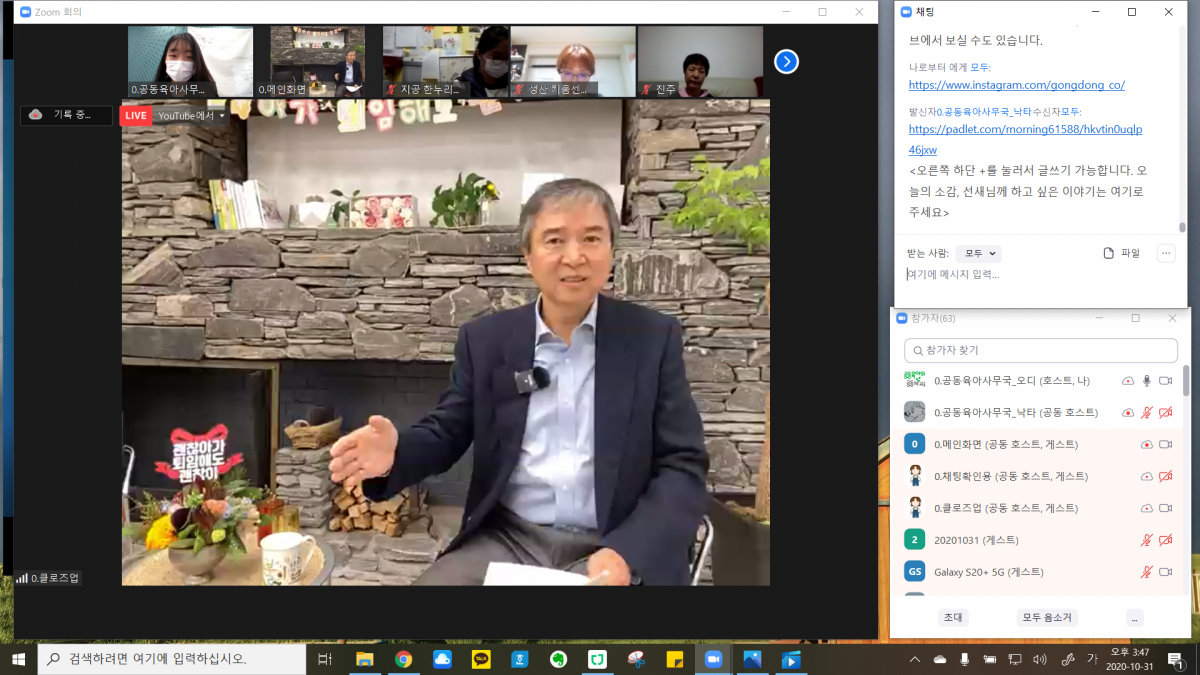The height and width of the screenshot is (675, 1200).
Task: Click the 기록 중 recording cloud indicator
Action: (x=66, y=115)
